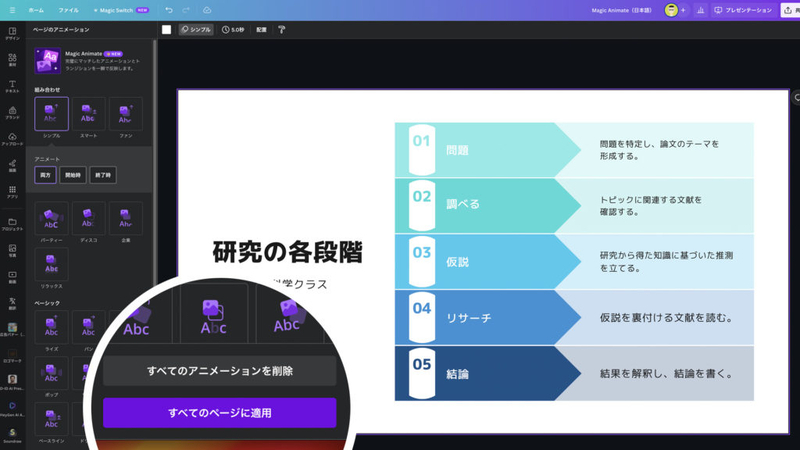This screenshot has height=450, width=800.
Task: Click the シンプル animation toolbar button
Action: point(196,30)
